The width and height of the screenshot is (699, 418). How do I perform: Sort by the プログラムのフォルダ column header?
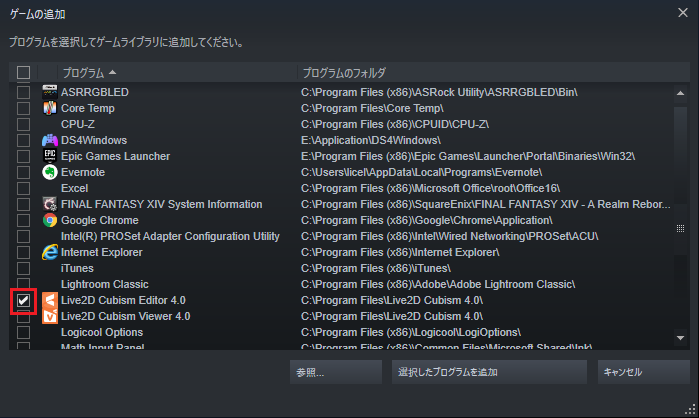click(x=493, y=72)
